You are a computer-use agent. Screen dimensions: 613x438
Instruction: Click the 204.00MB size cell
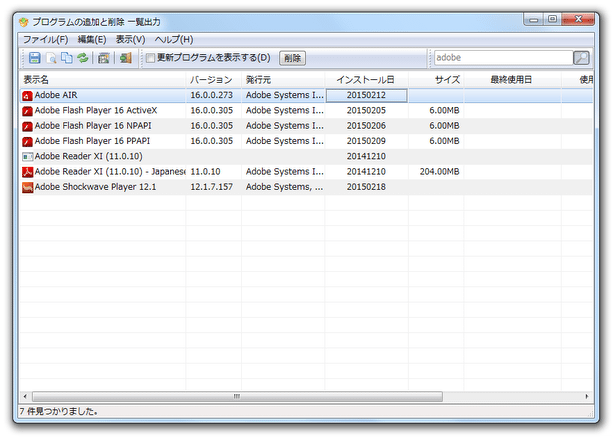point(439,172)
